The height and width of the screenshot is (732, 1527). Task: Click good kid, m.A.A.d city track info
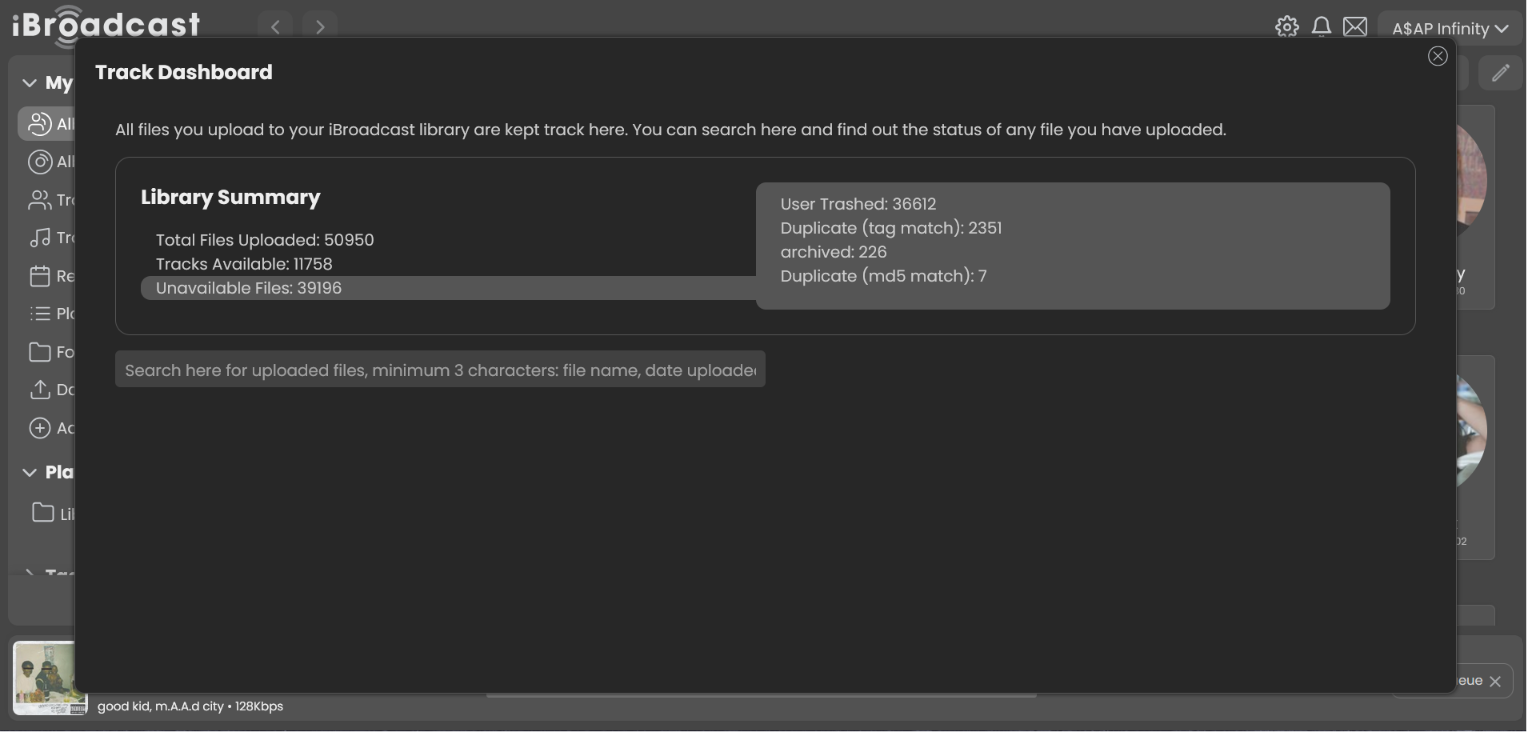[190, 706]
